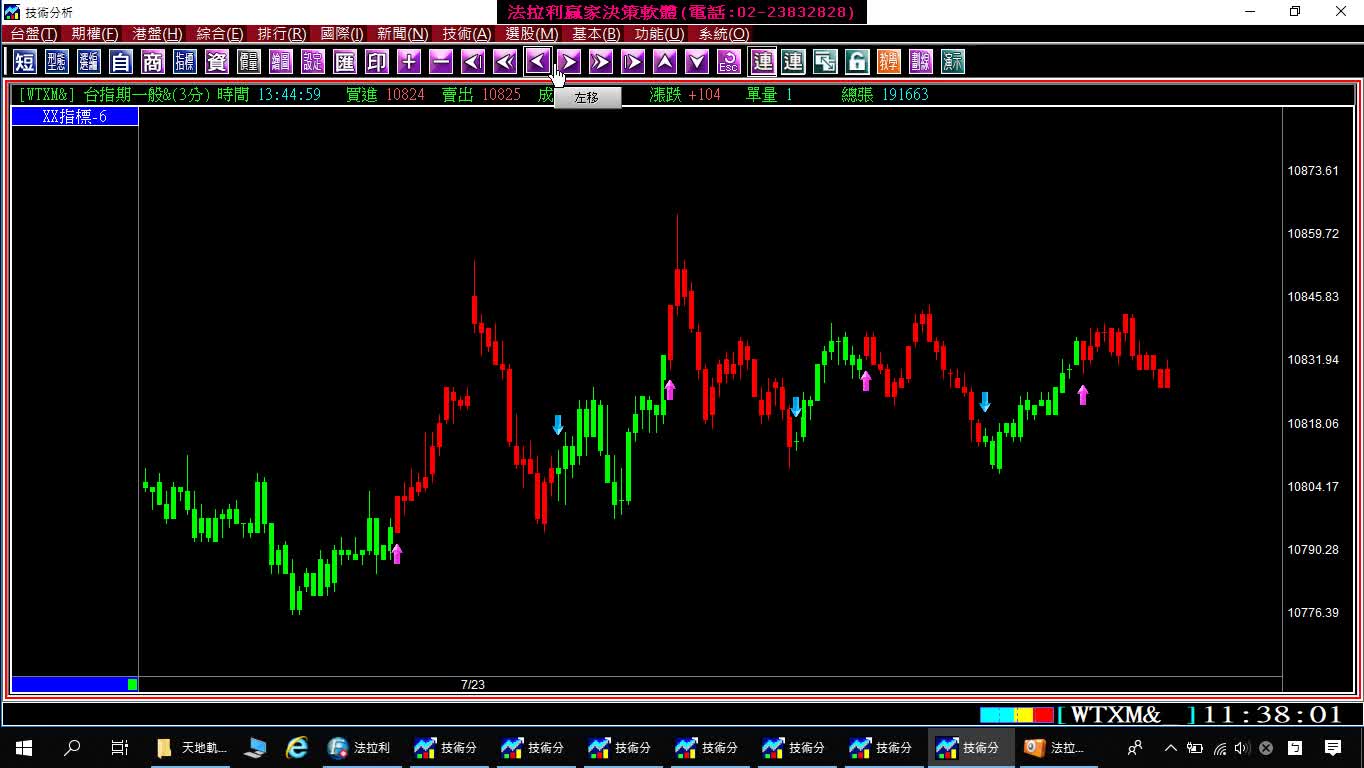Move chart up with up-arrow icon

click(x=665, y=62)
